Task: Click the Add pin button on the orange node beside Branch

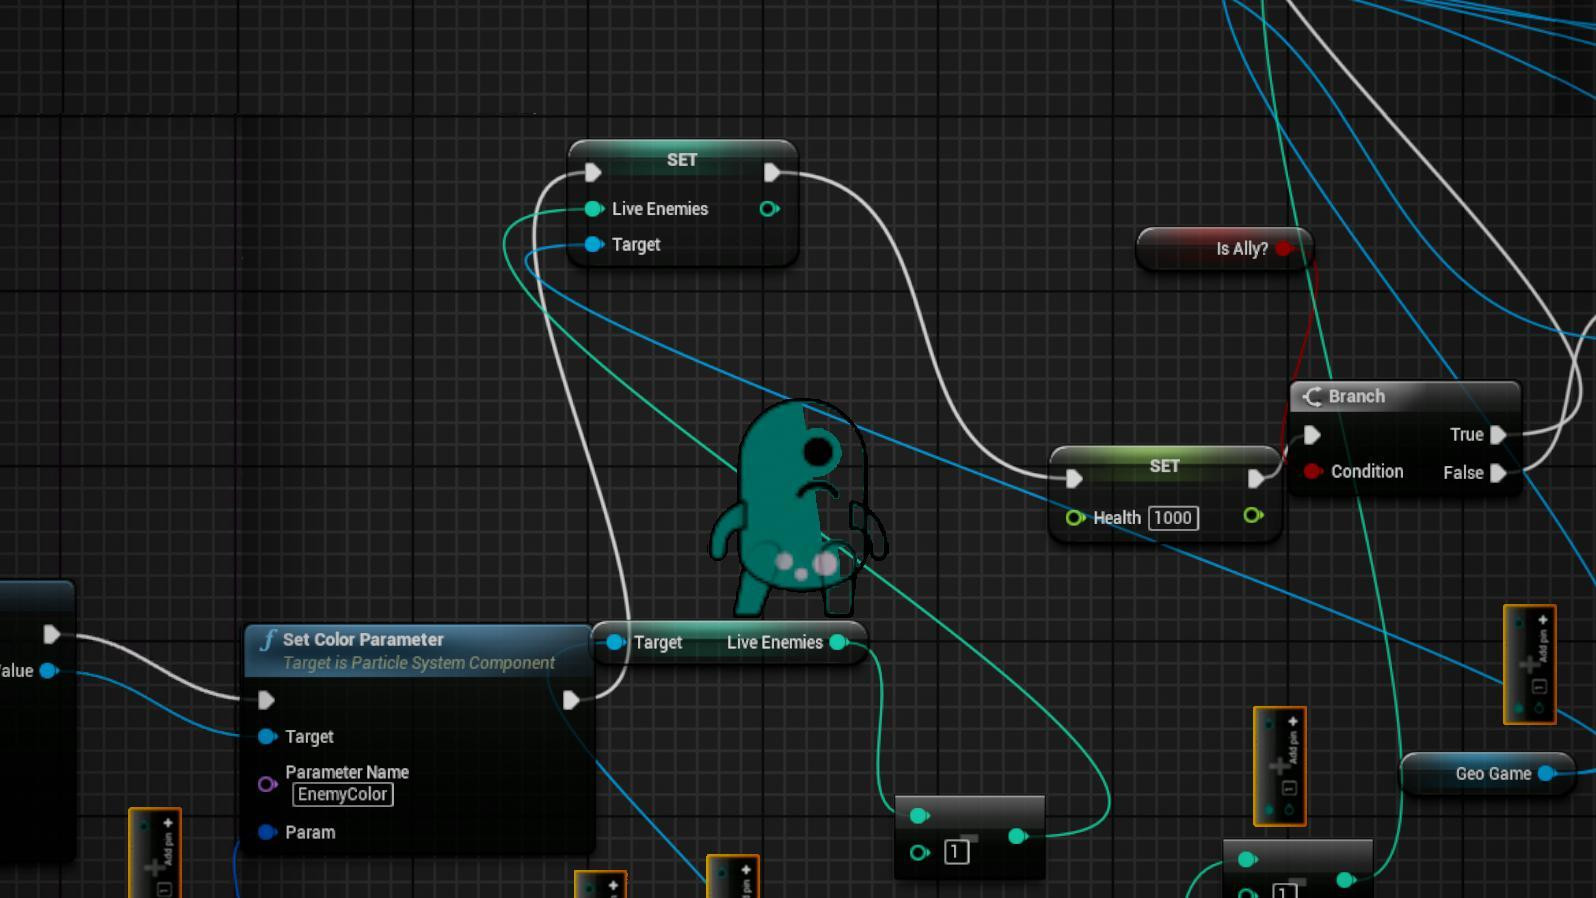Action: click(x=1542, y=638)
